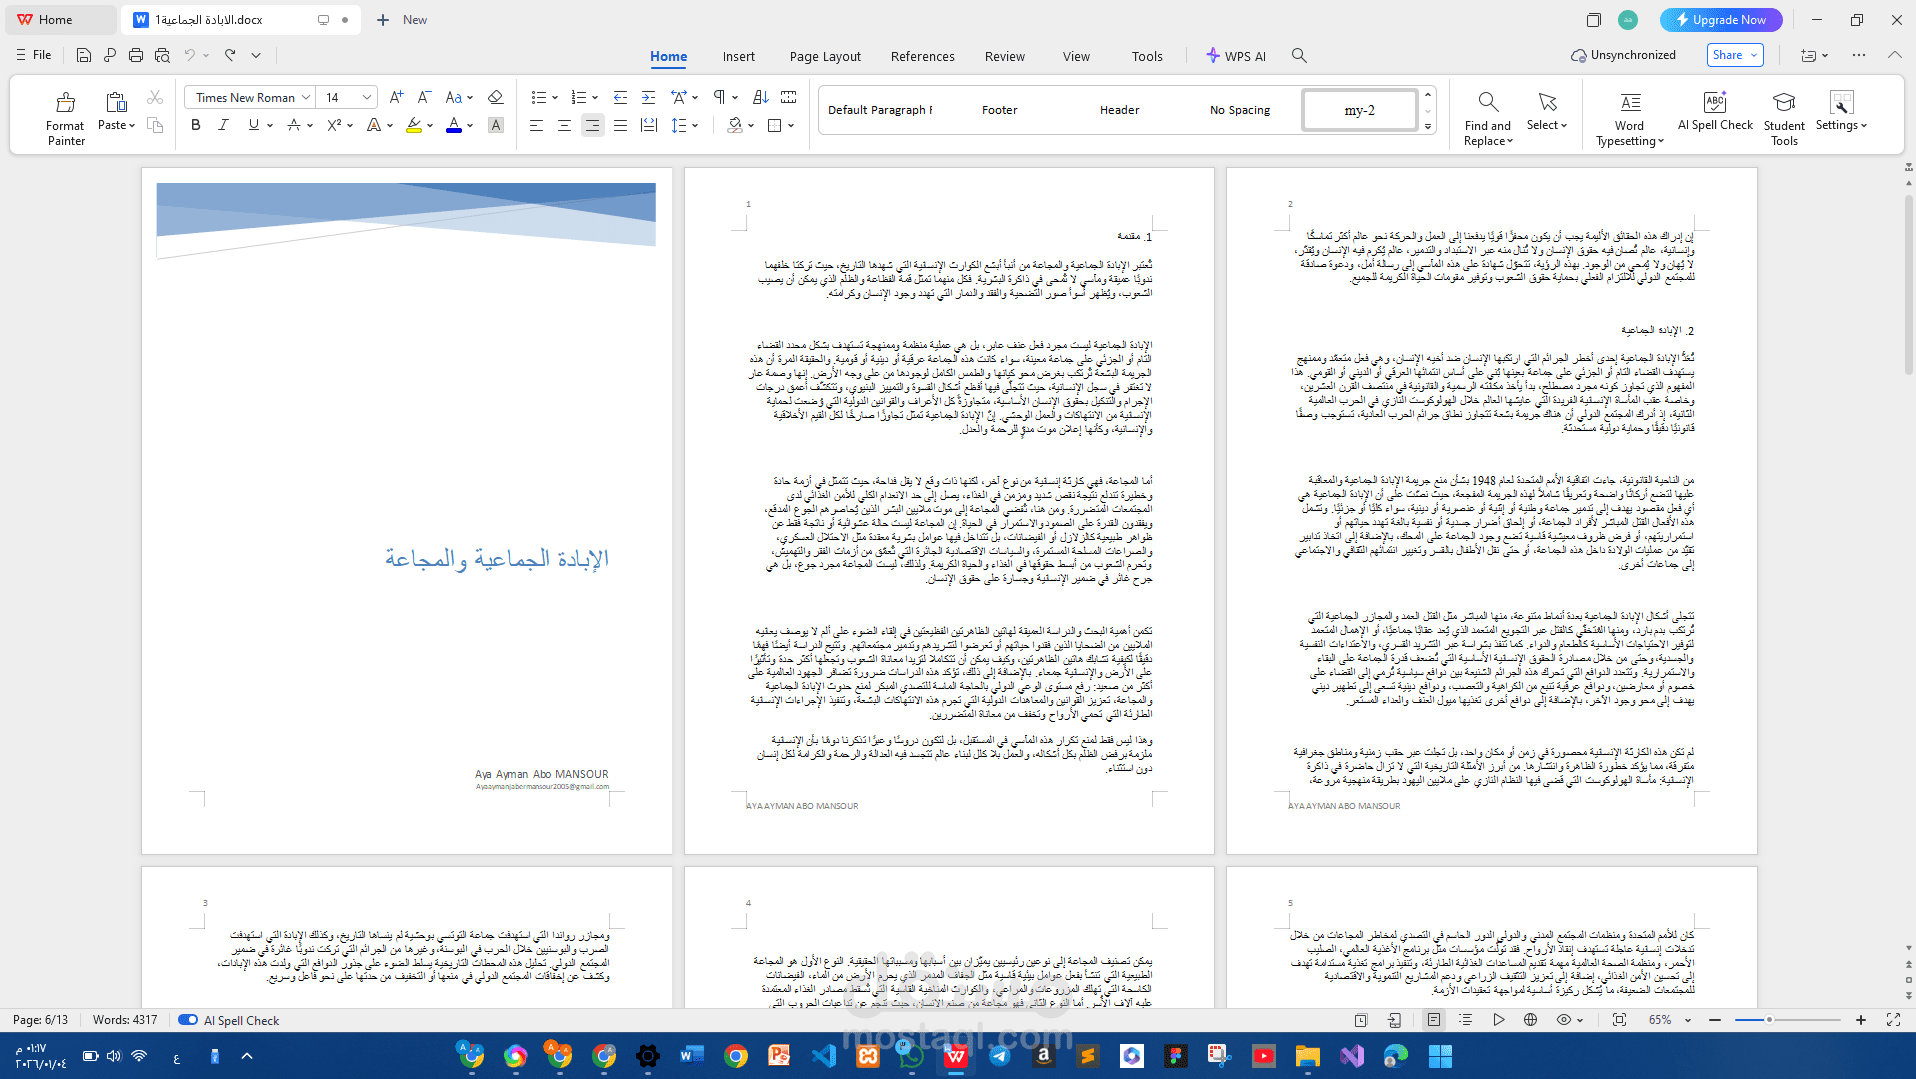Toggle Underline formatting

point(253,125)
